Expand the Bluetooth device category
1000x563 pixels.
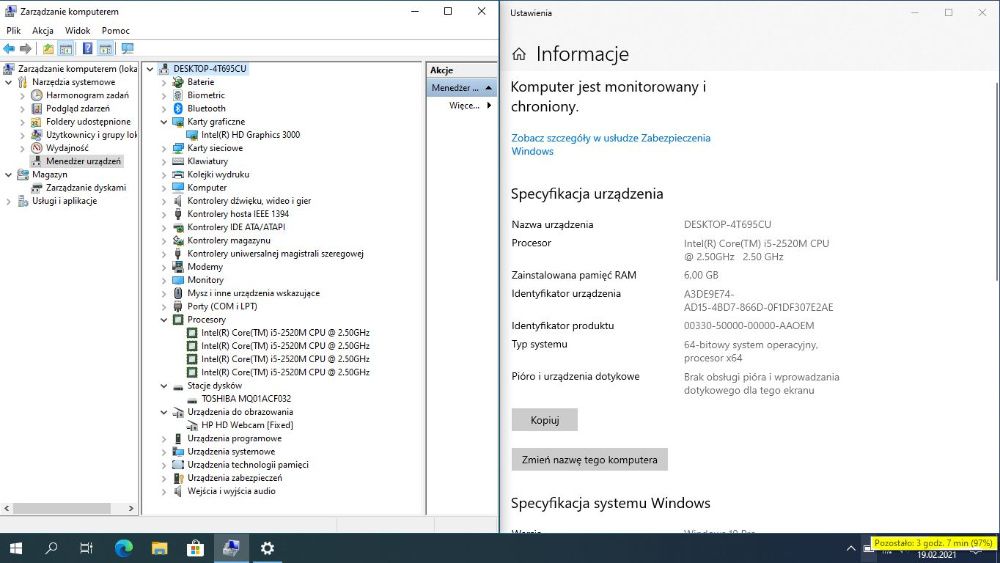(x=164, y=108)
